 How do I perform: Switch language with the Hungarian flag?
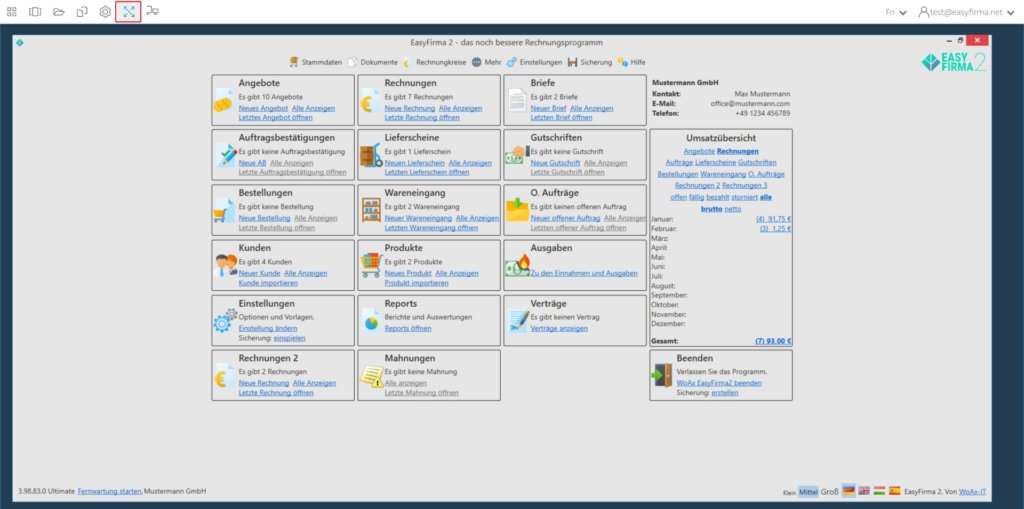tap(879, 491)
